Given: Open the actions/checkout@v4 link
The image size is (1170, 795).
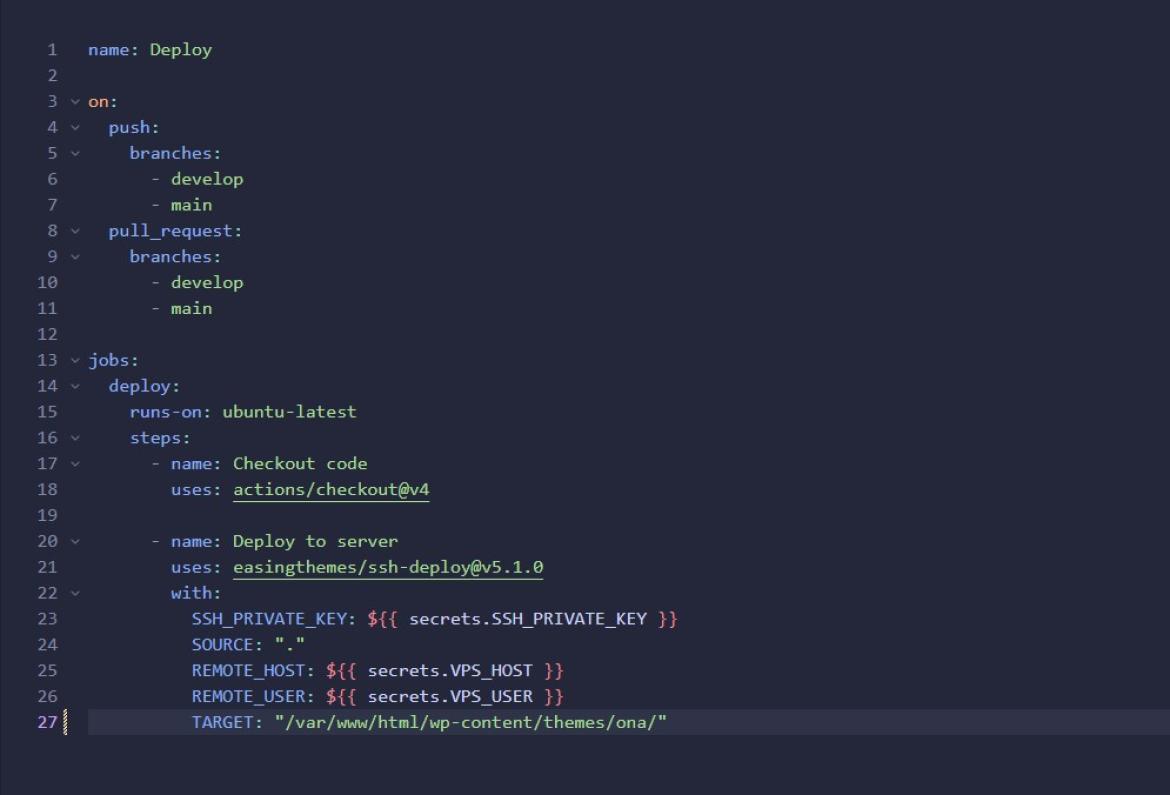Looking at the screenshot, I should pos(330,489).
